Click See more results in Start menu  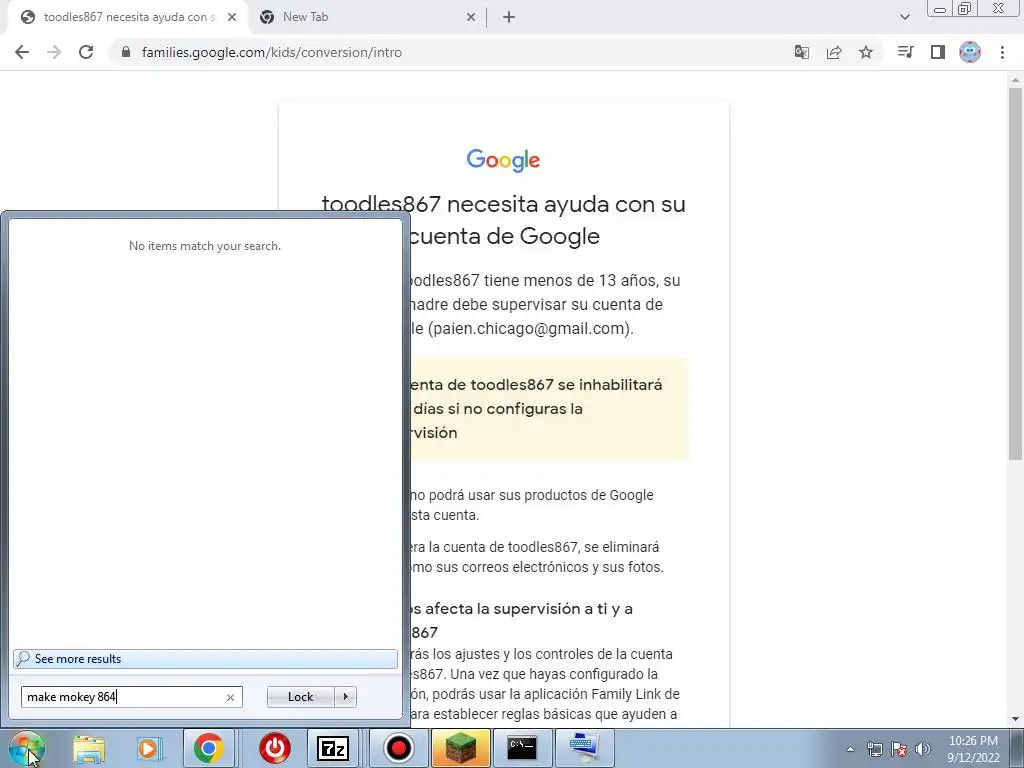click(205, 658)
